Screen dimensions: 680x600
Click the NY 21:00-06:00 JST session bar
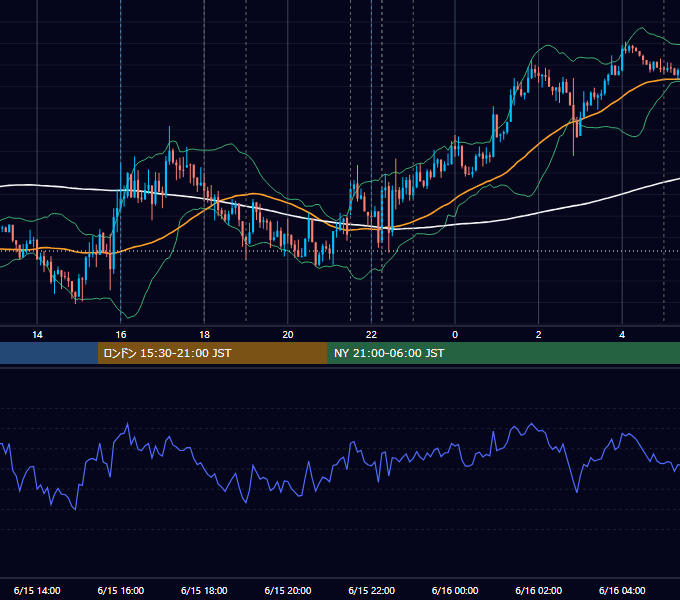[x=504, y=353]
